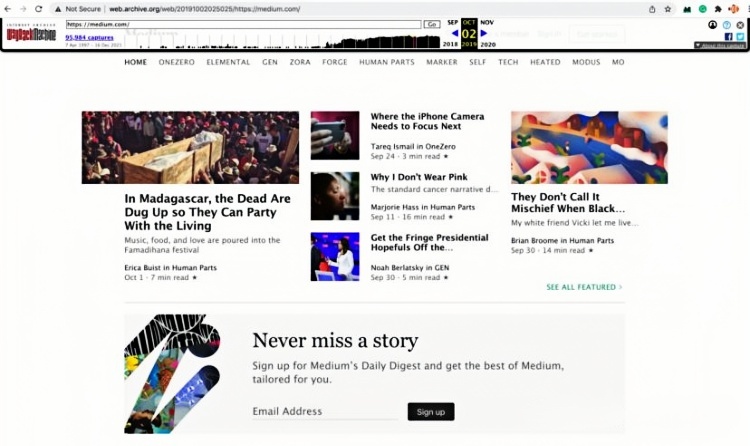Expand the About this capture panel
The image size is (750, 446).
coord(719,45)
